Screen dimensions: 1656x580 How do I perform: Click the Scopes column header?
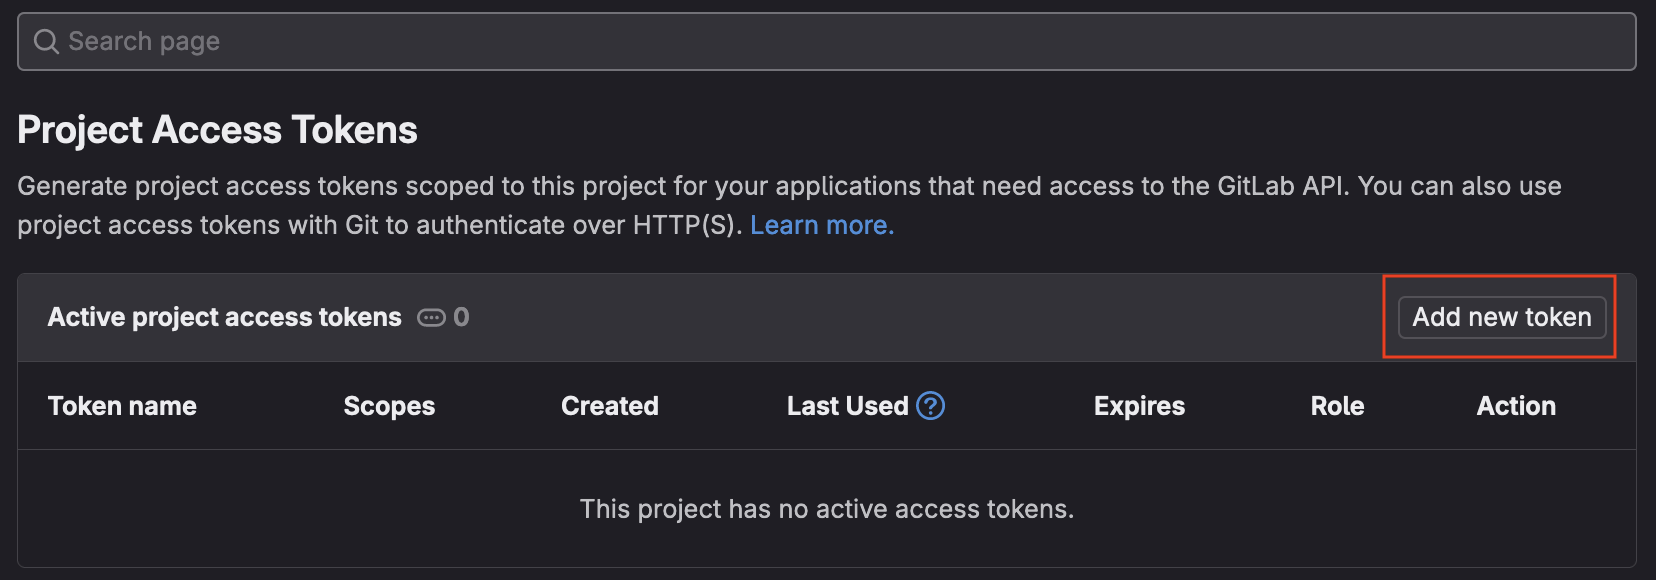coord(389,406)
